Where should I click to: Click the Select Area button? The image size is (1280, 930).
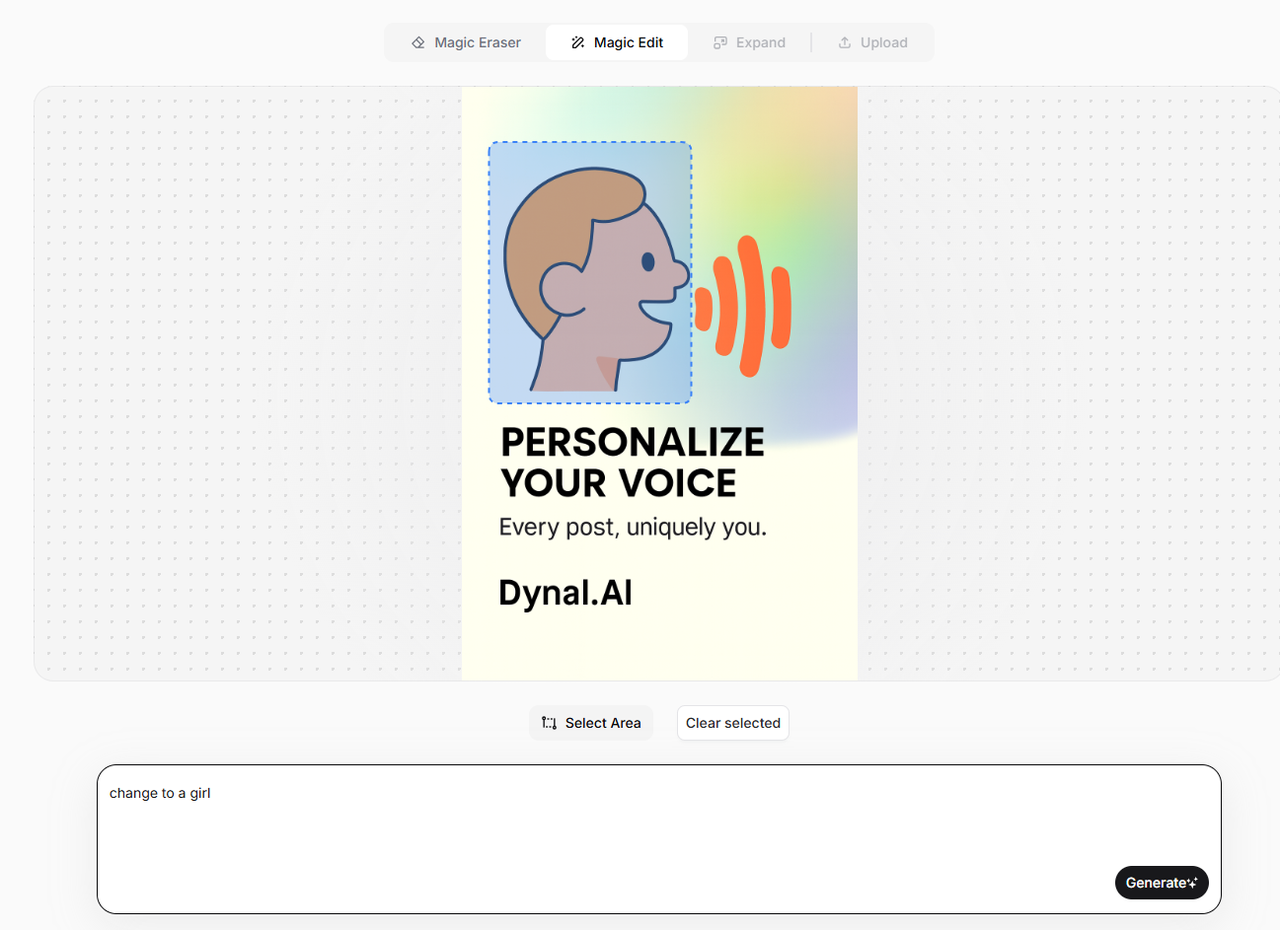[591, 723]
